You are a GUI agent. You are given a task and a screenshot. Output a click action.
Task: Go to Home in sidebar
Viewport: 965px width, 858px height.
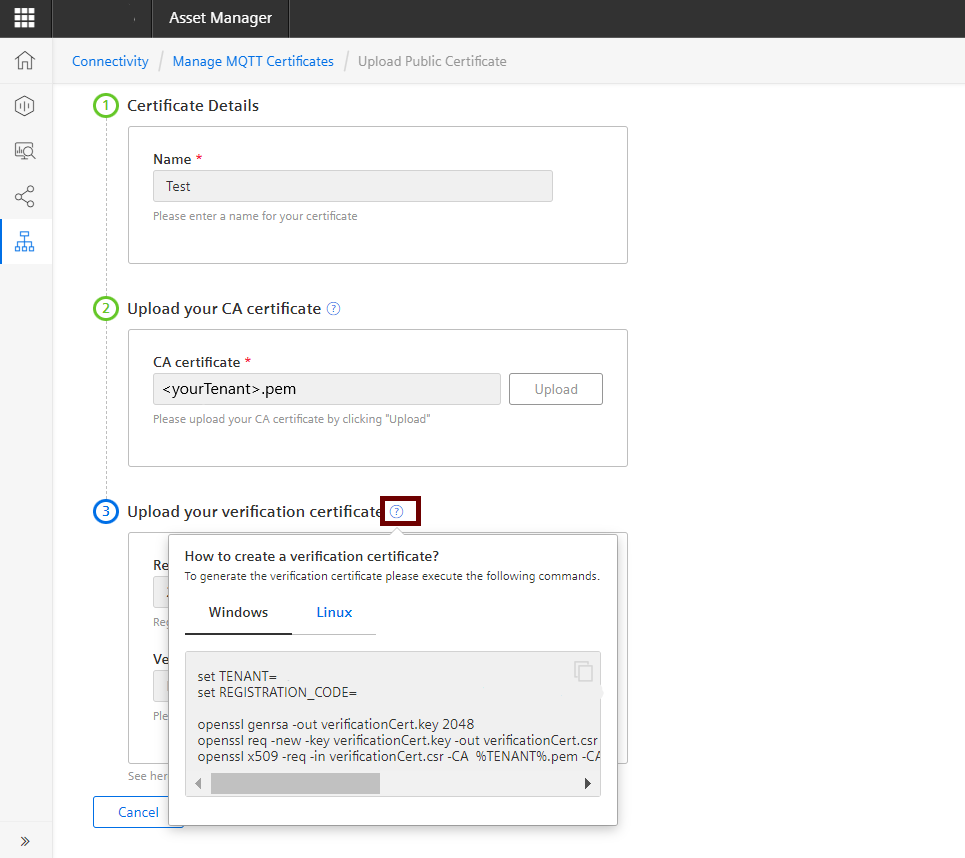click(25, 60)
